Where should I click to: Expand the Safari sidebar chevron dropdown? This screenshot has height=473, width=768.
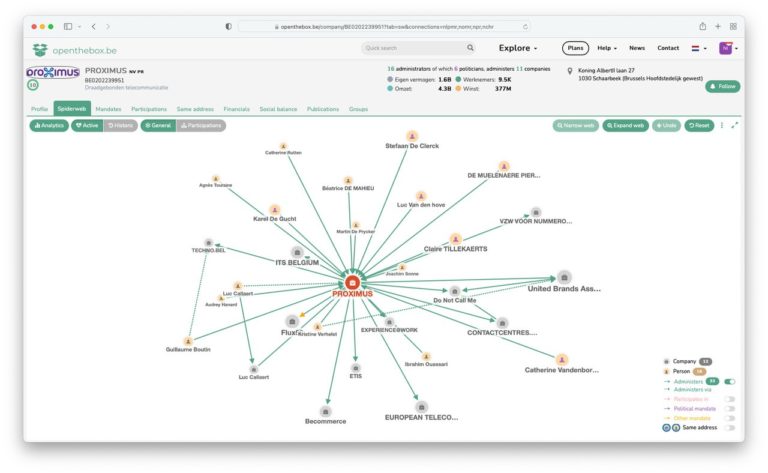pos(79,26)
